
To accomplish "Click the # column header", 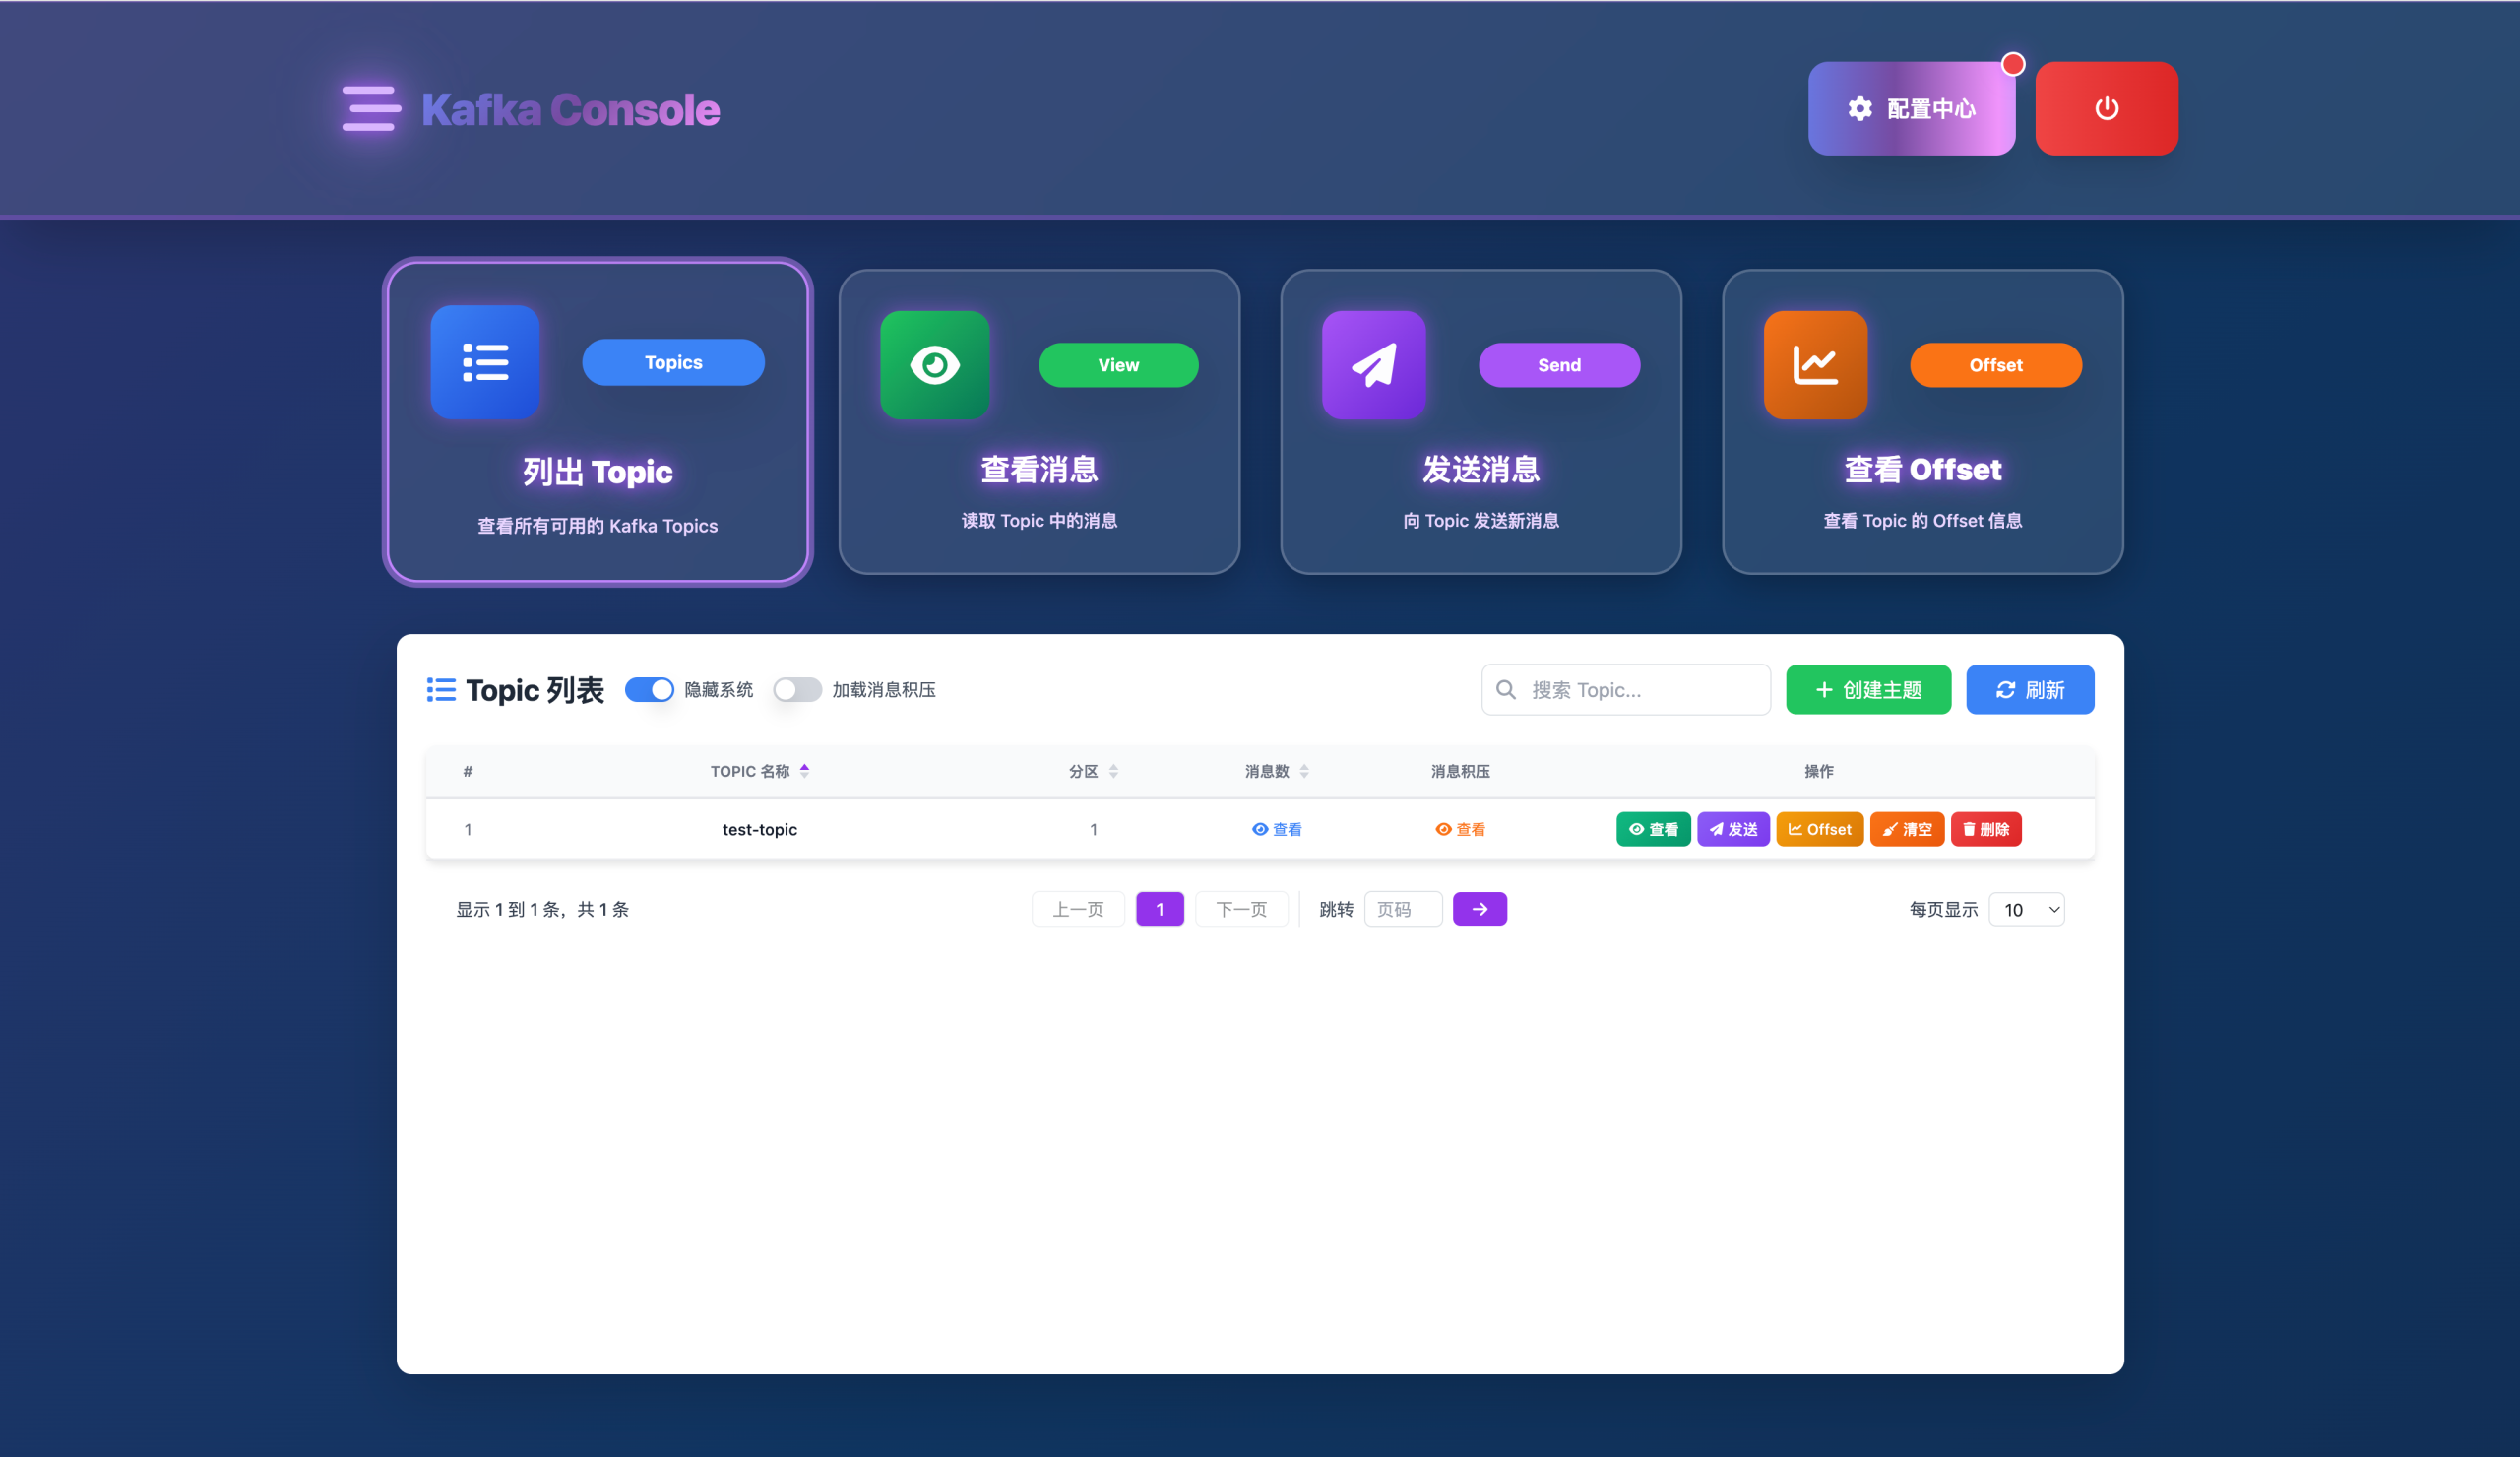I will [468, 771].
